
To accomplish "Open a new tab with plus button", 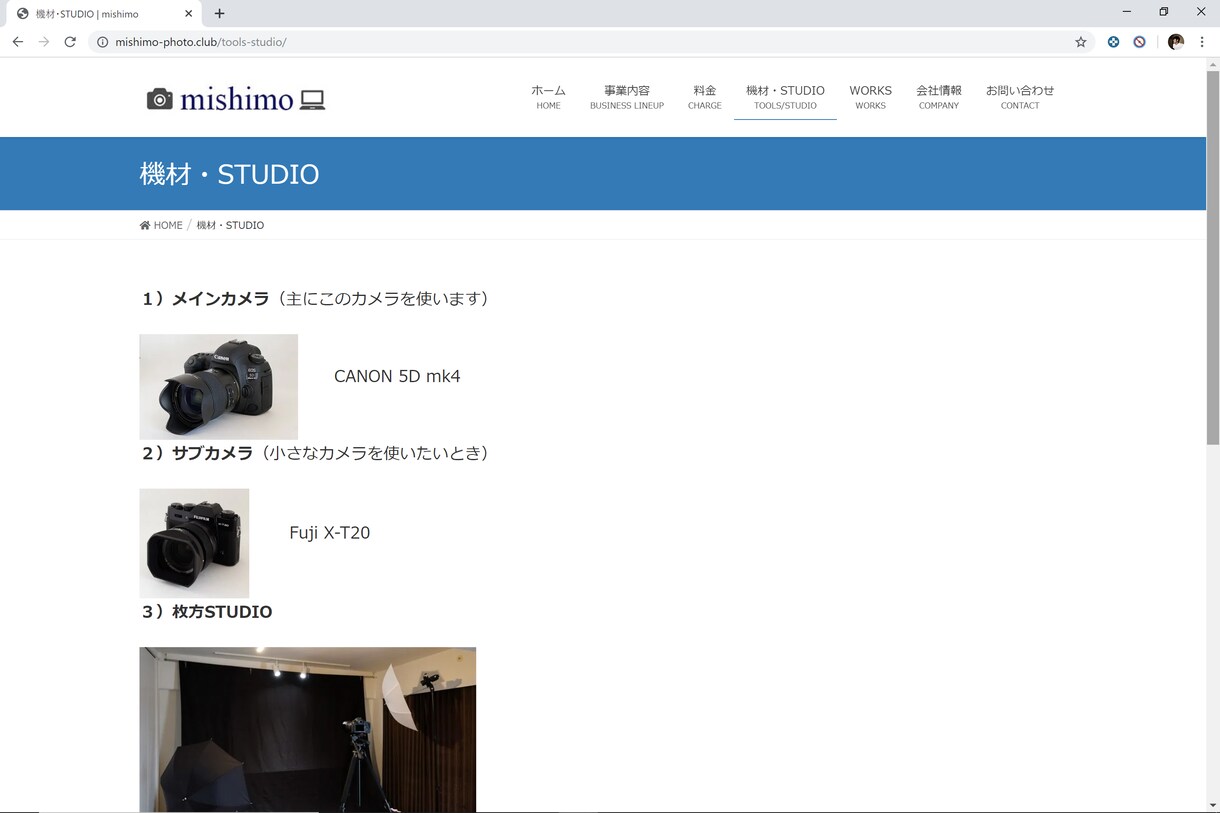I will (219, 14).
